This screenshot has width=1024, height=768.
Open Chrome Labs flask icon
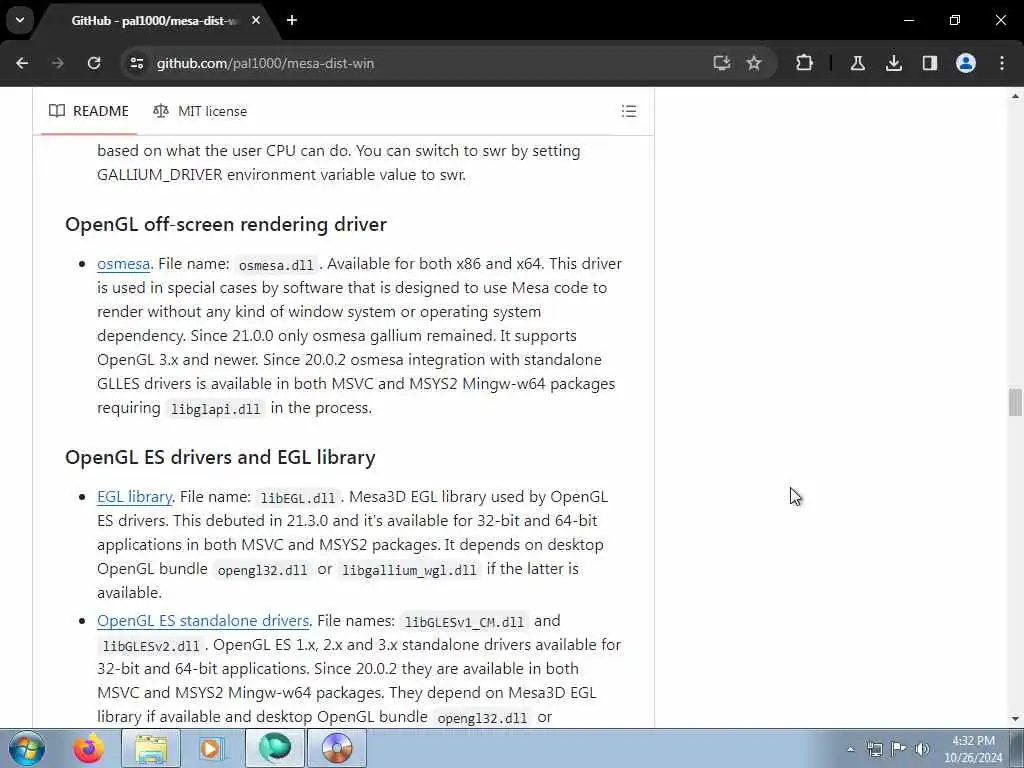coord(857,63)
